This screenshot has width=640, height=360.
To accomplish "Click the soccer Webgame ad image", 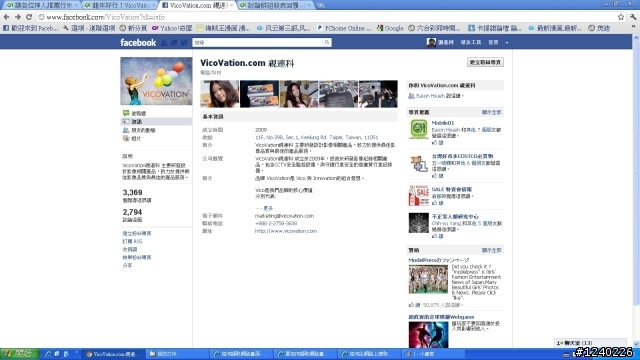I will coord(428,335).
